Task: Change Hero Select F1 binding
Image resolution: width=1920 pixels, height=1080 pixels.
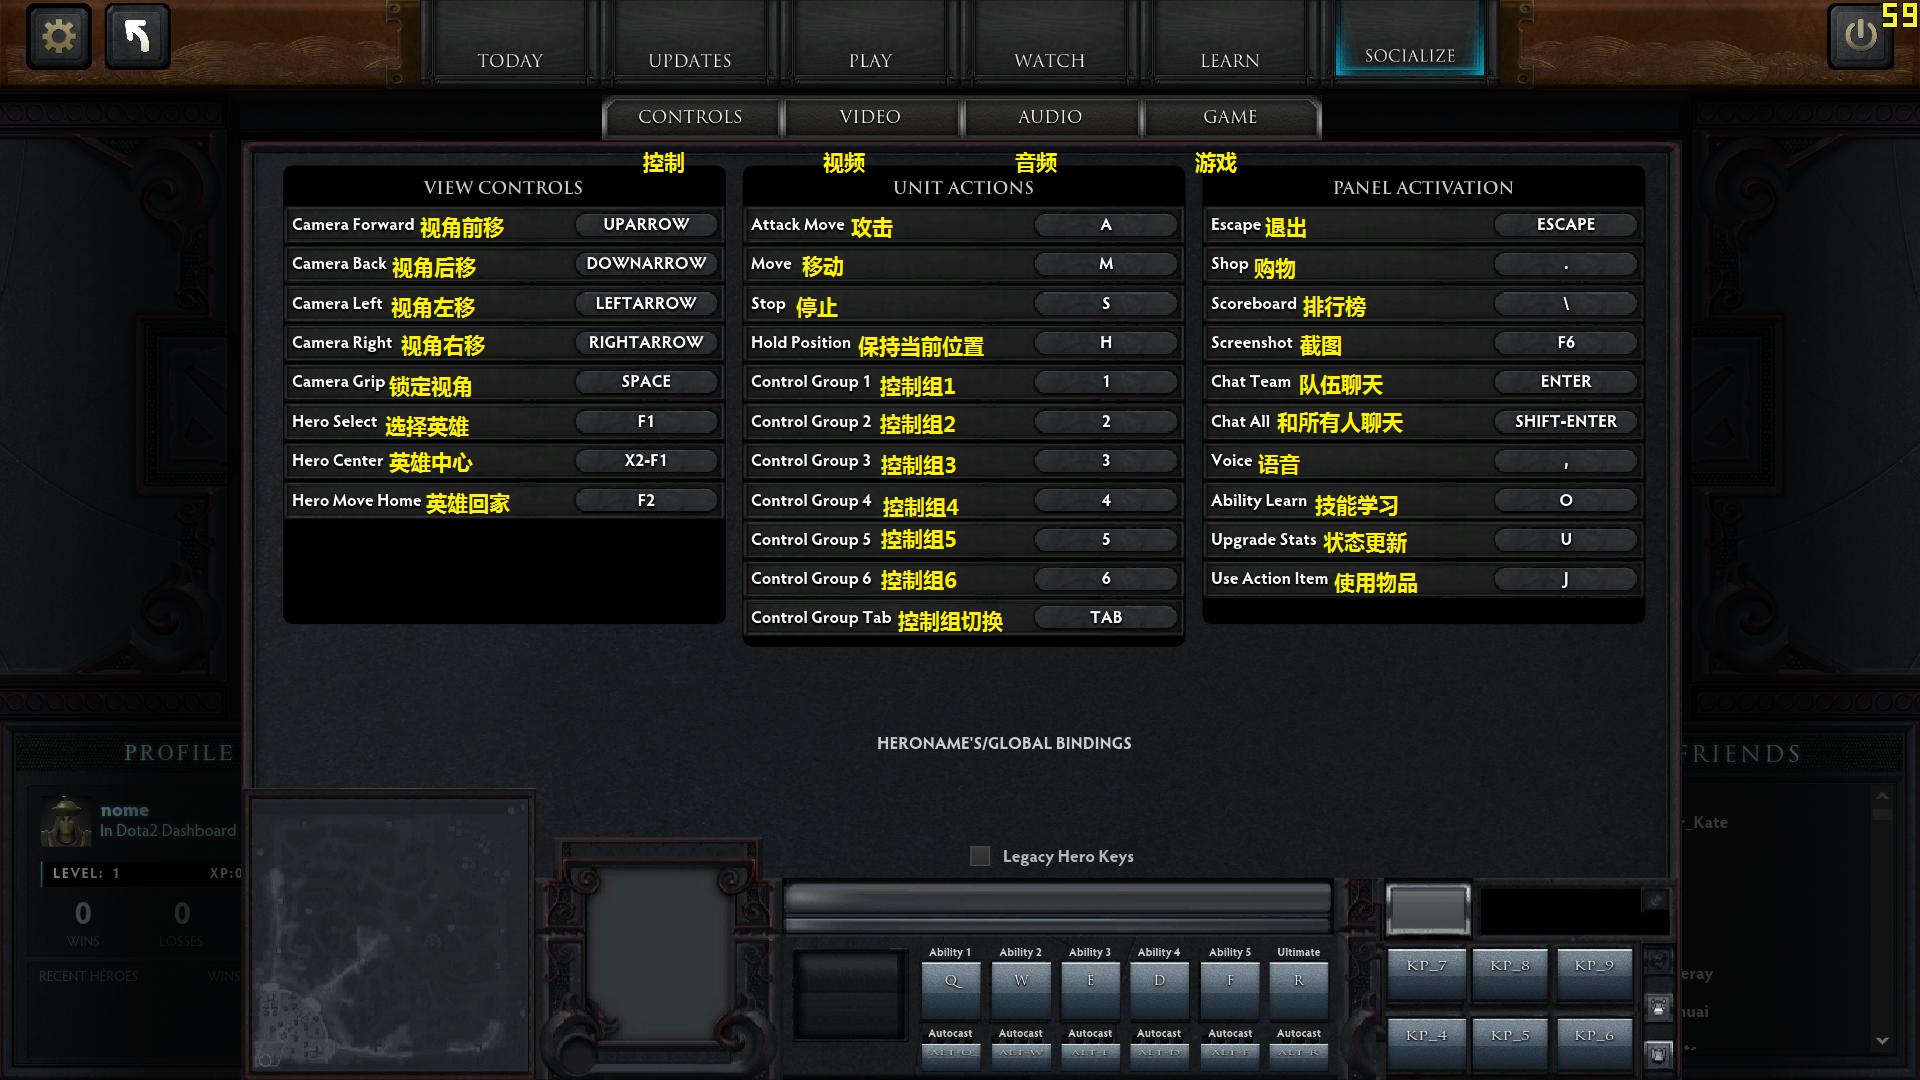Action: [x=646, y=422]
